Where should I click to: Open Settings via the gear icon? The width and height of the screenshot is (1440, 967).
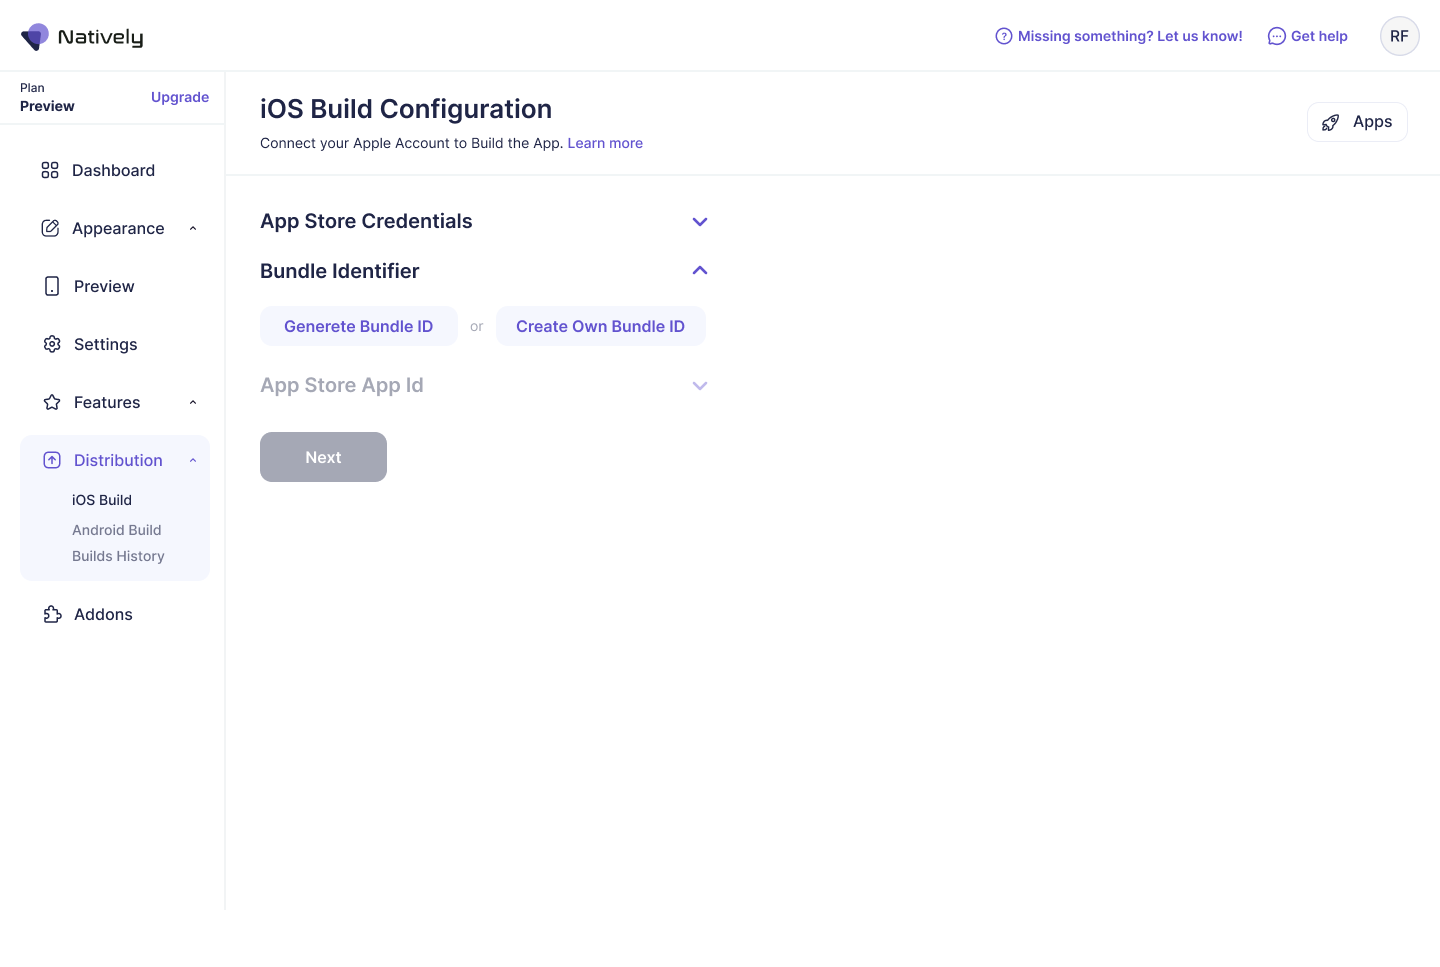coord(52,344)
